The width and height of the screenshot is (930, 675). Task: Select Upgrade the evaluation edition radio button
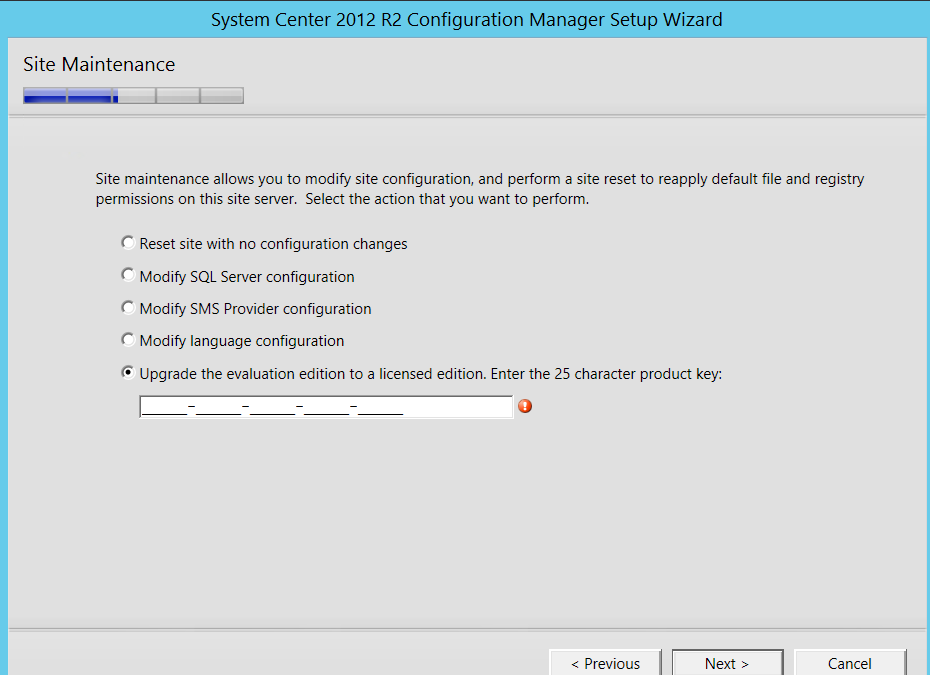(x=128, y=372)
